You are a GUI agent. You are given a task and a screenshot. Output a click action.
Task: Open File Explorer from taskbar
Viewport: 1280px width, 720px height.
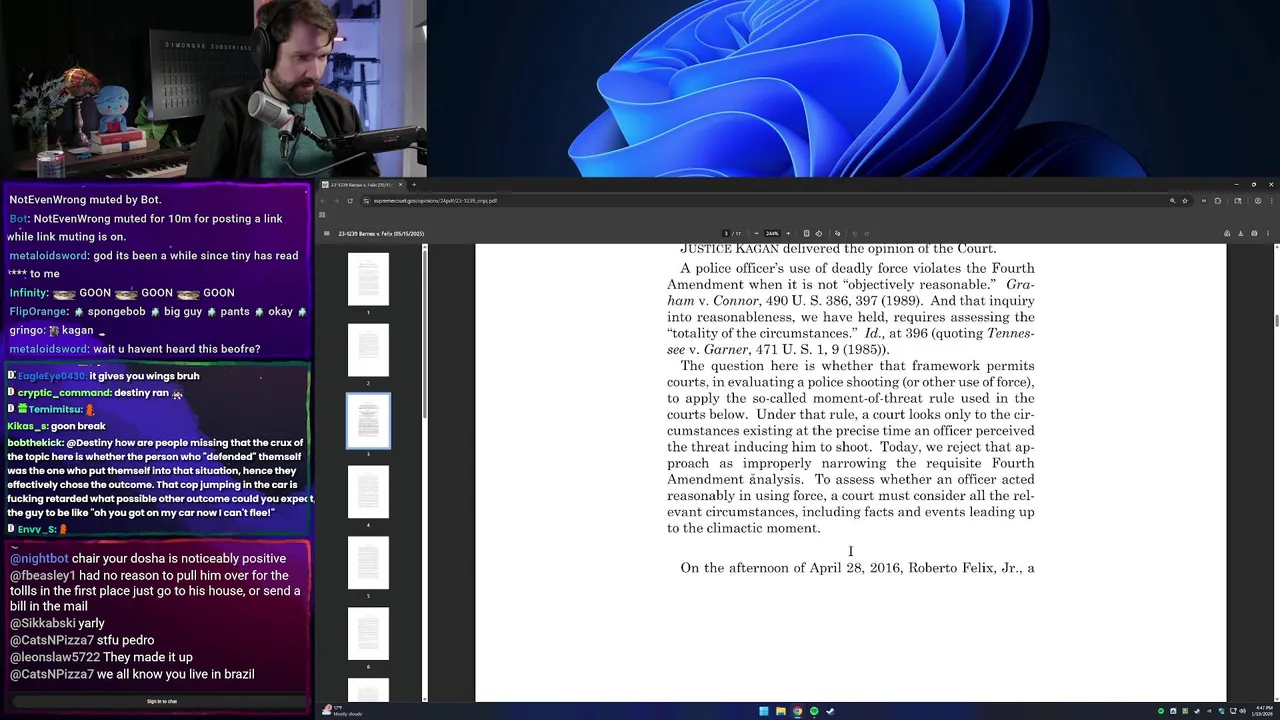[x=781, y=711]
